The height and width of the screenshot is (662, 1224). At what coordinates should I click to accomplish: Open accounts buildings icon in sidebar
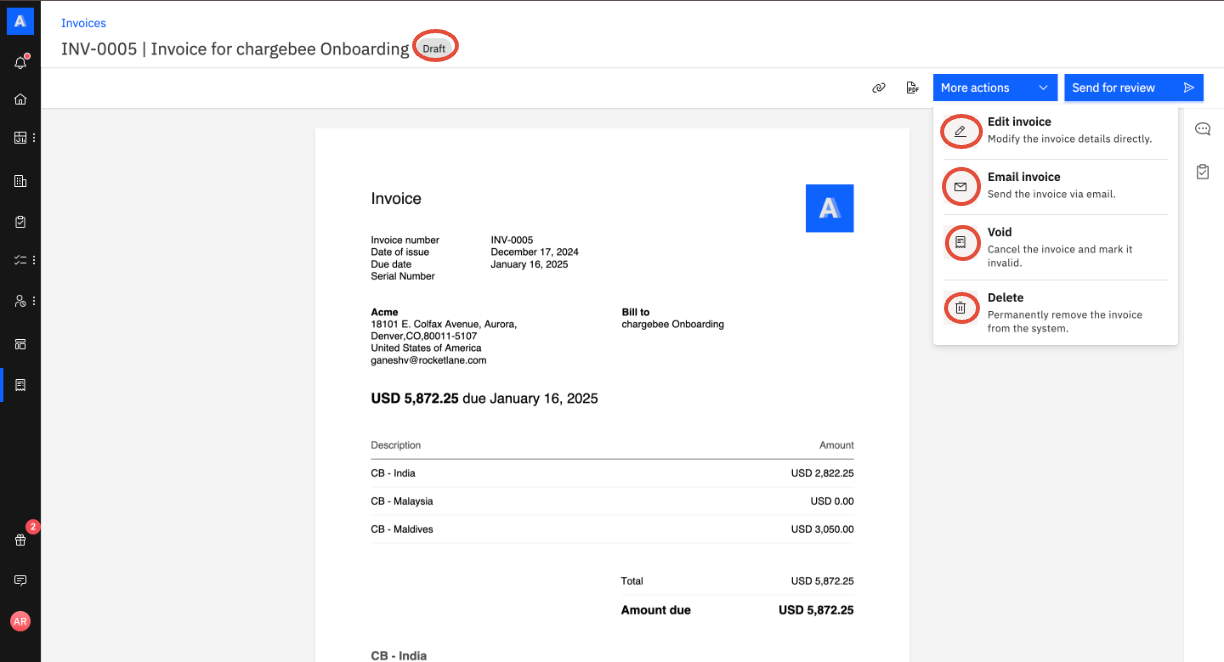point(20,181)
